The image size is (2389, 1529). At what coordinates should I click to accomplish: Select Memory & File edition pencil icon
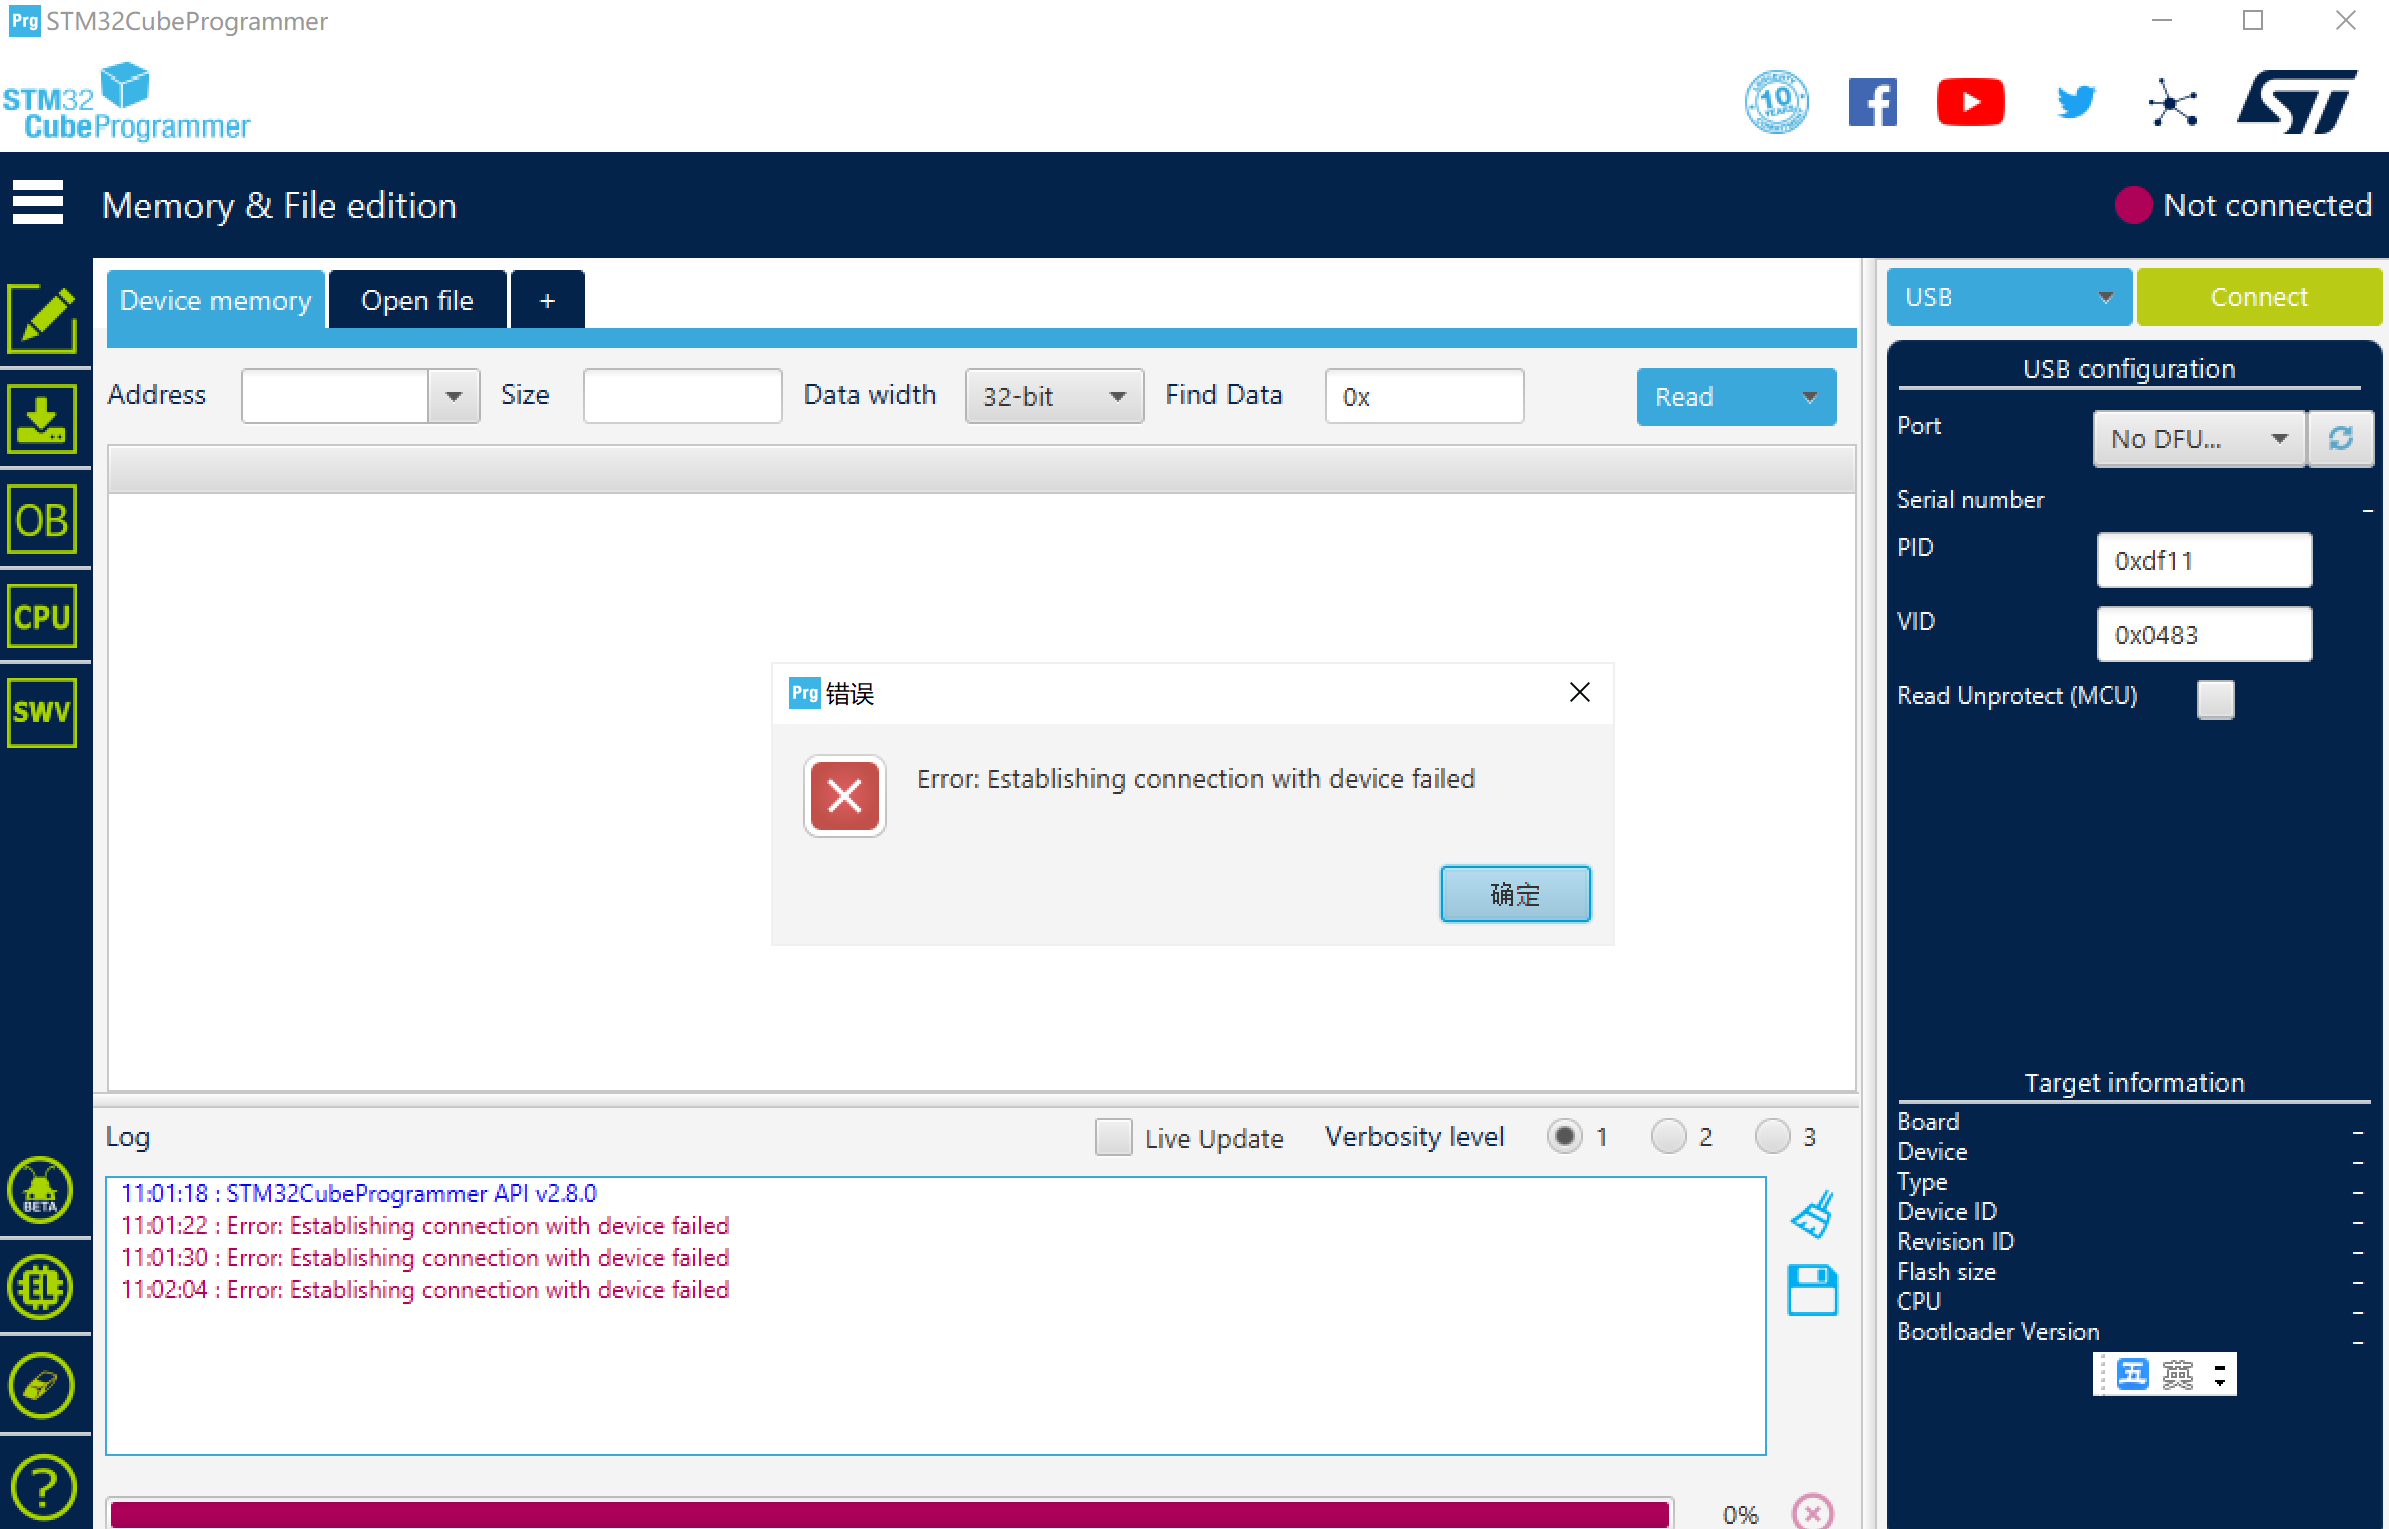(x=43, y=319)
